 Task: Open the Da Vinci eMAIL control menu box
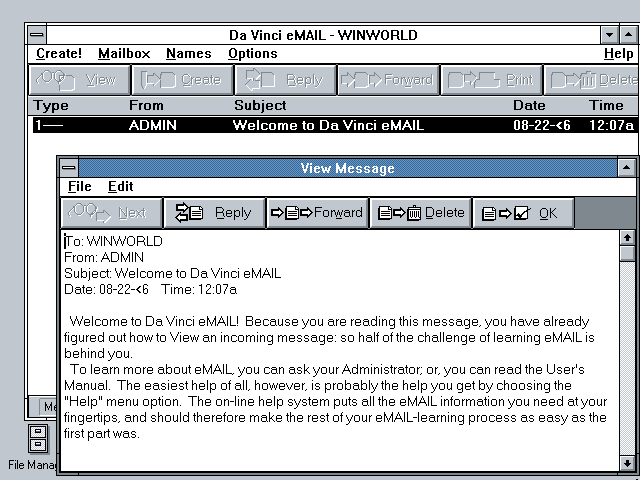(x=37, y=35)
